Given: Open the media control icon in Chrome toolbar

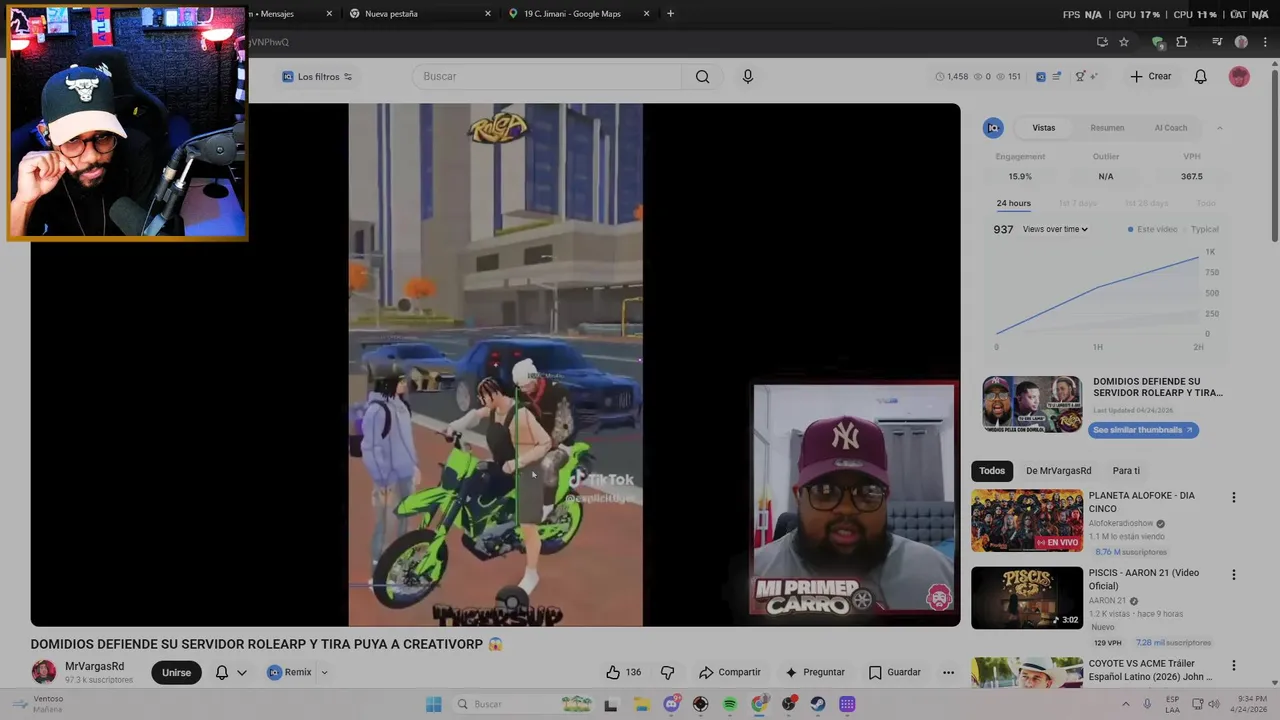Looking at the screenshot, I should point(1217,42).
